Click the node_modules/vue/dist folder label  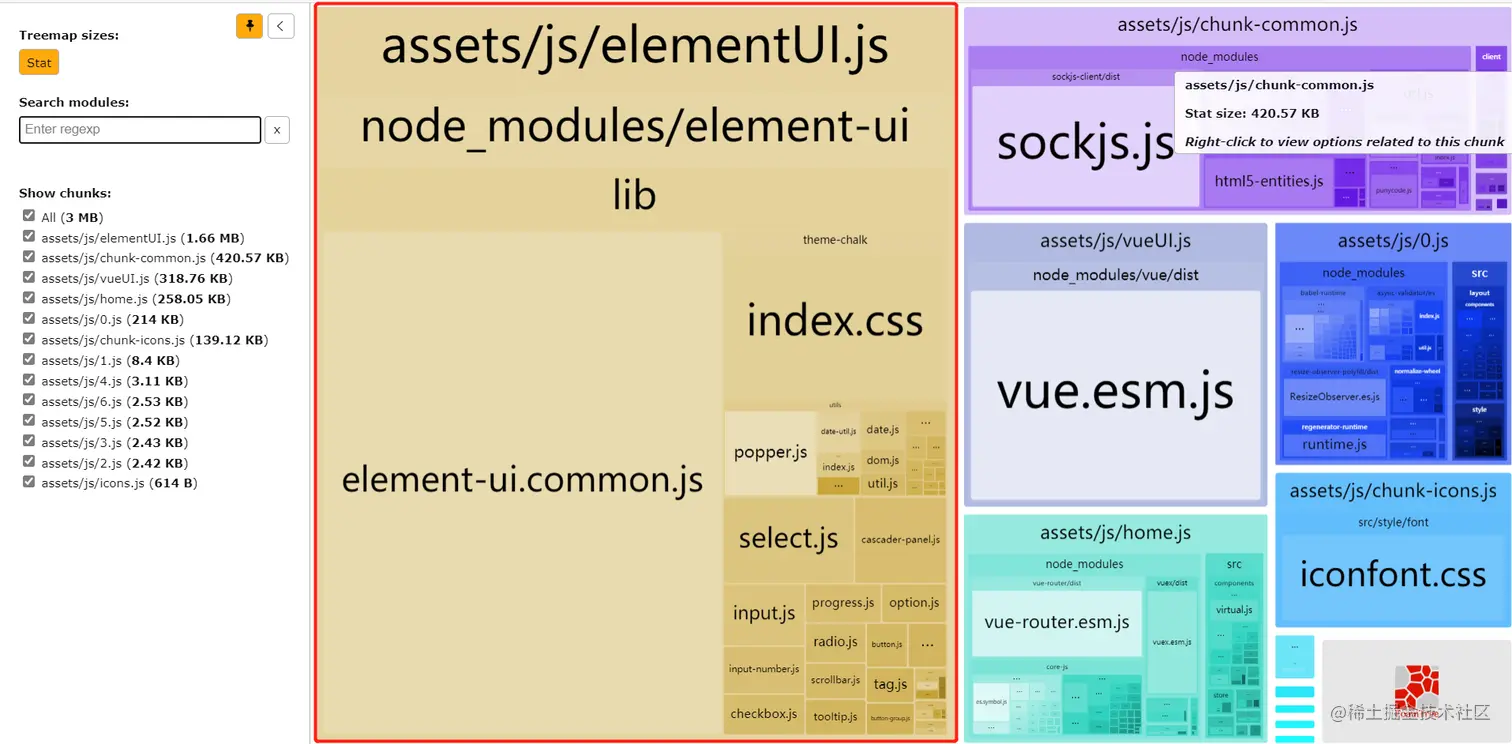pyautogui.click(x=1115, y=275)
